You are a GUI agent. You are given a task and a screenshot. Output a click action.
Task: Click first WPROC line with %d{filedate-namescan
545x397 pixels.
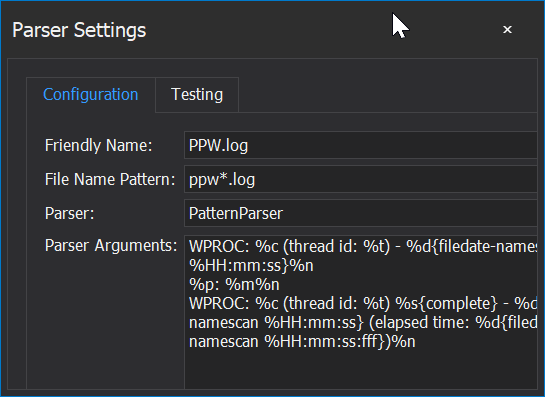coord(363,246)
